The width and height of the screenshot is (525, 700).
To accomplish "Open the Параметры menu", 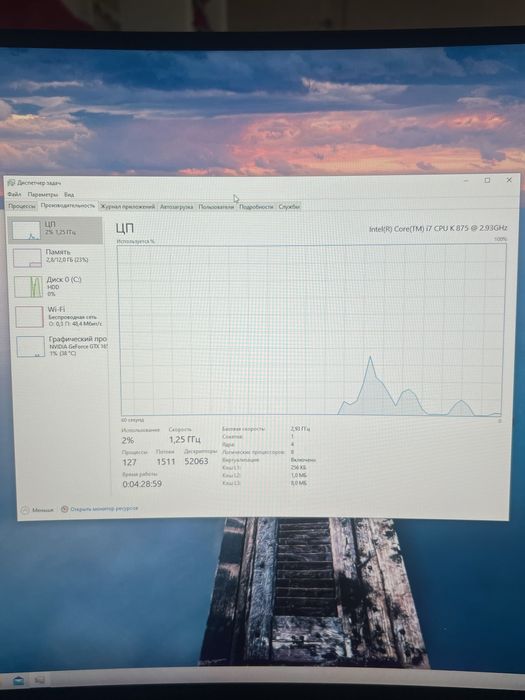I will pos(42,195).
